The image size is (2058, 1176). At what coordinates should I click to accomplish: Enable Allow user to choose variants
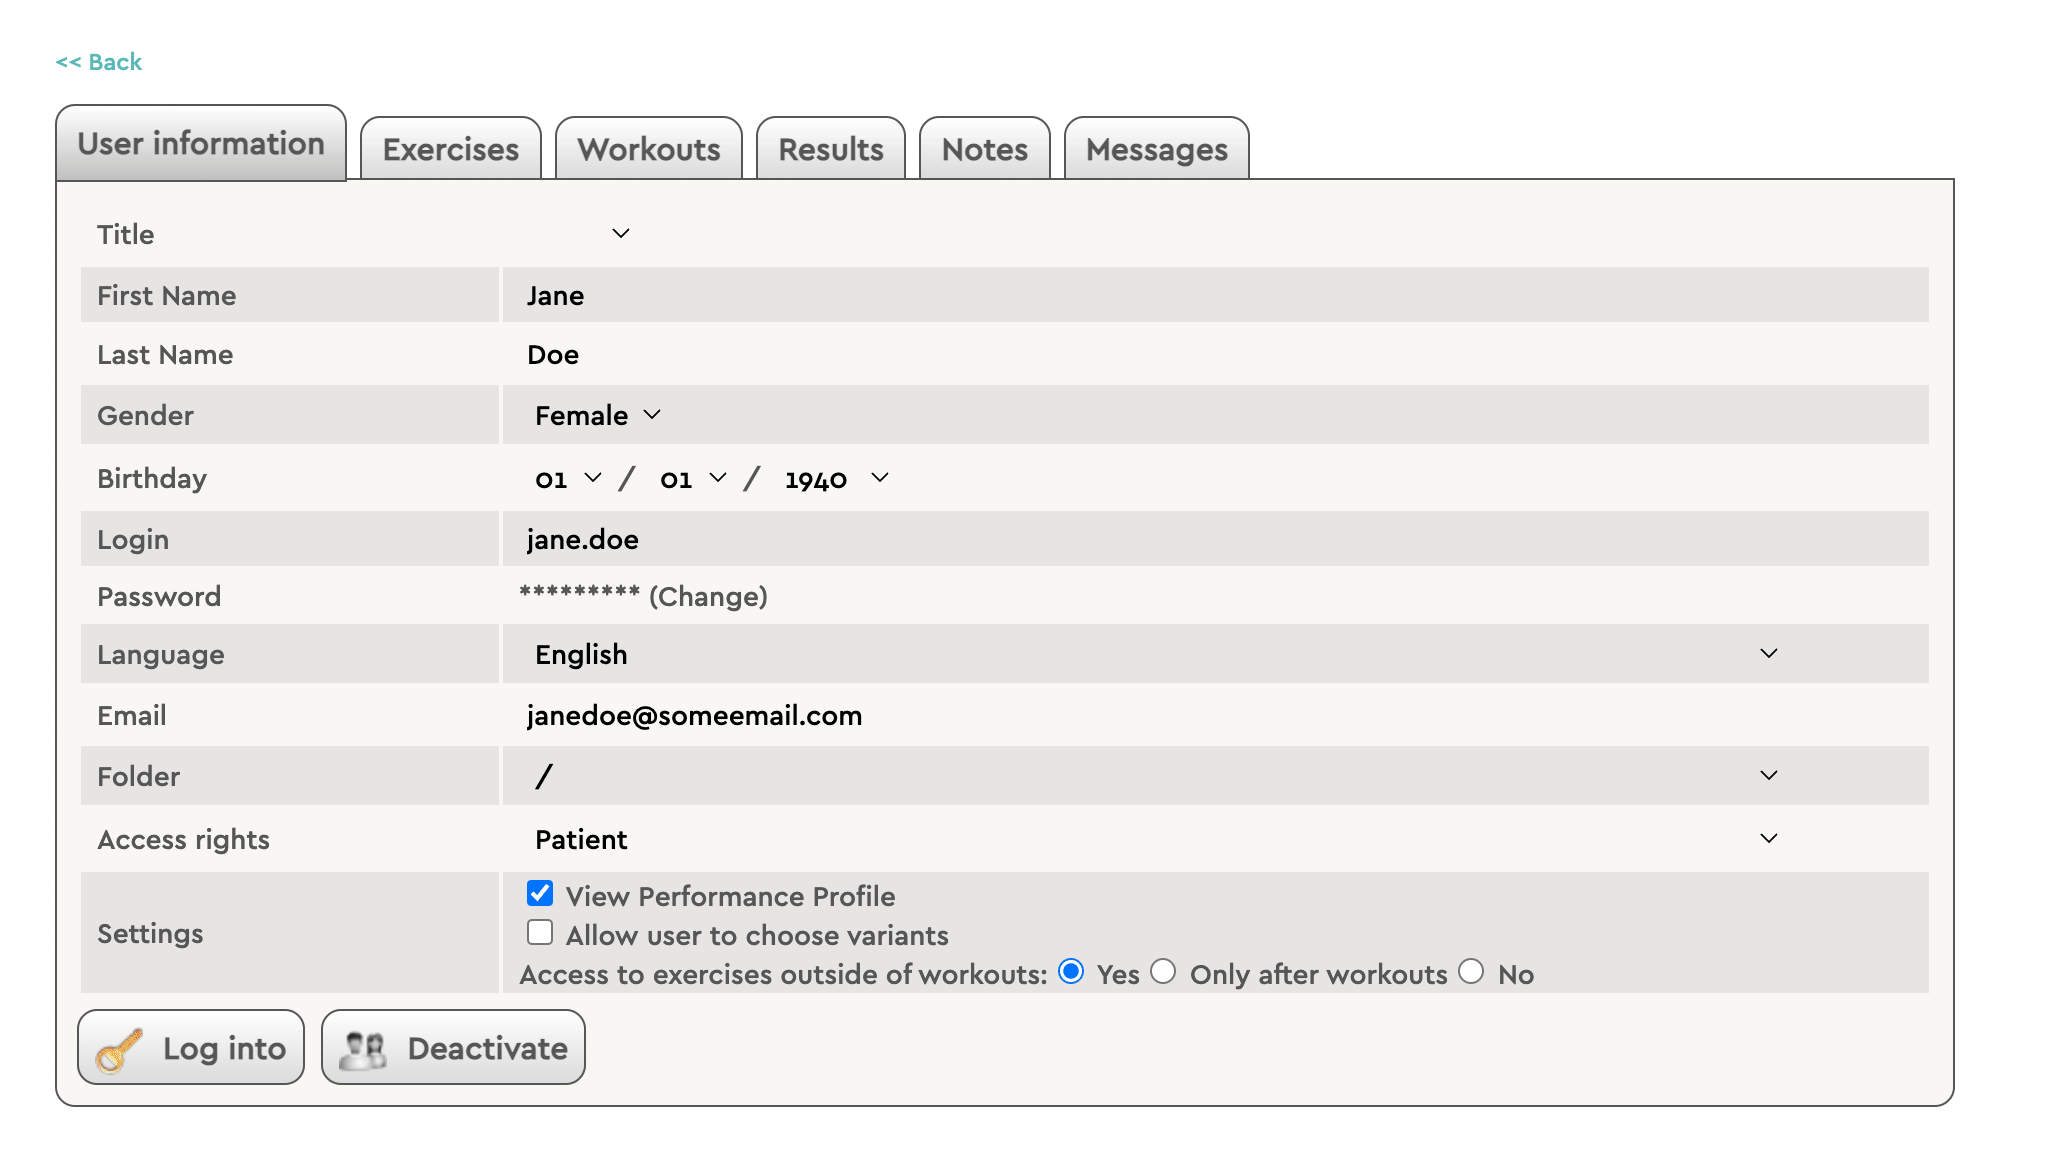(x=540, y=932)
